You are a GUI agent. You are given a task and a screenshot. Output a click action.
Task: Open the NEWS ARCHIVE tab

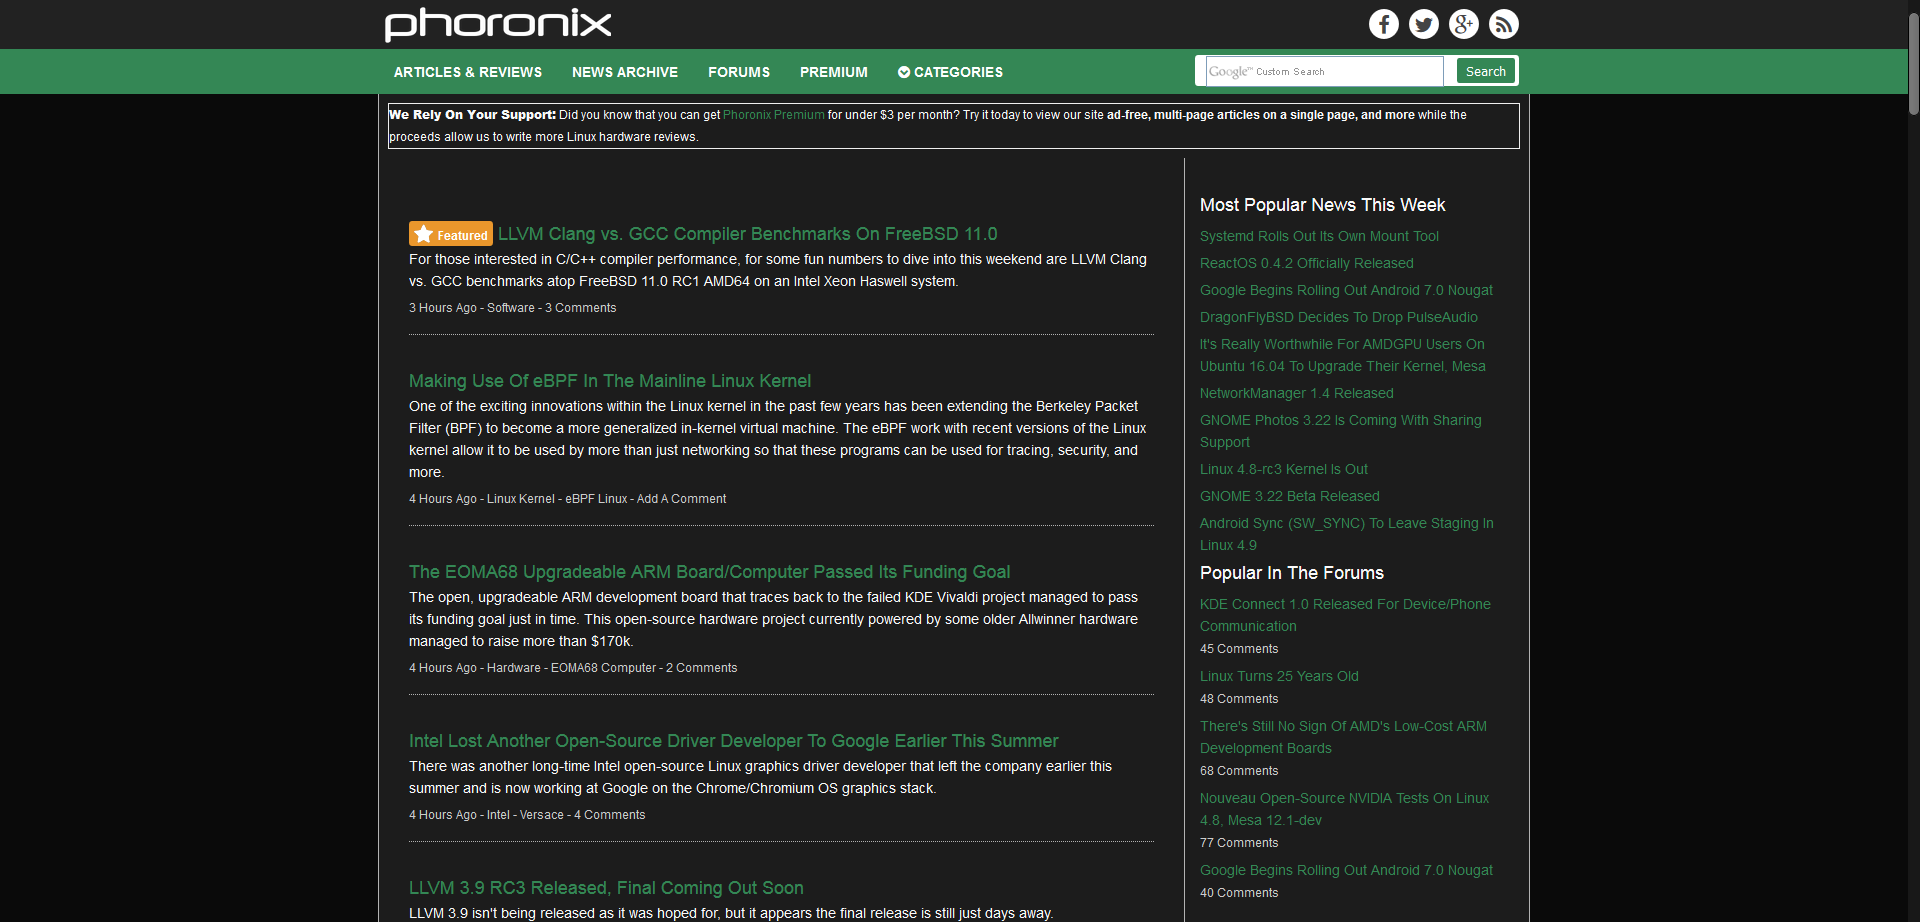pyautogui.click(x=624, y=72)
